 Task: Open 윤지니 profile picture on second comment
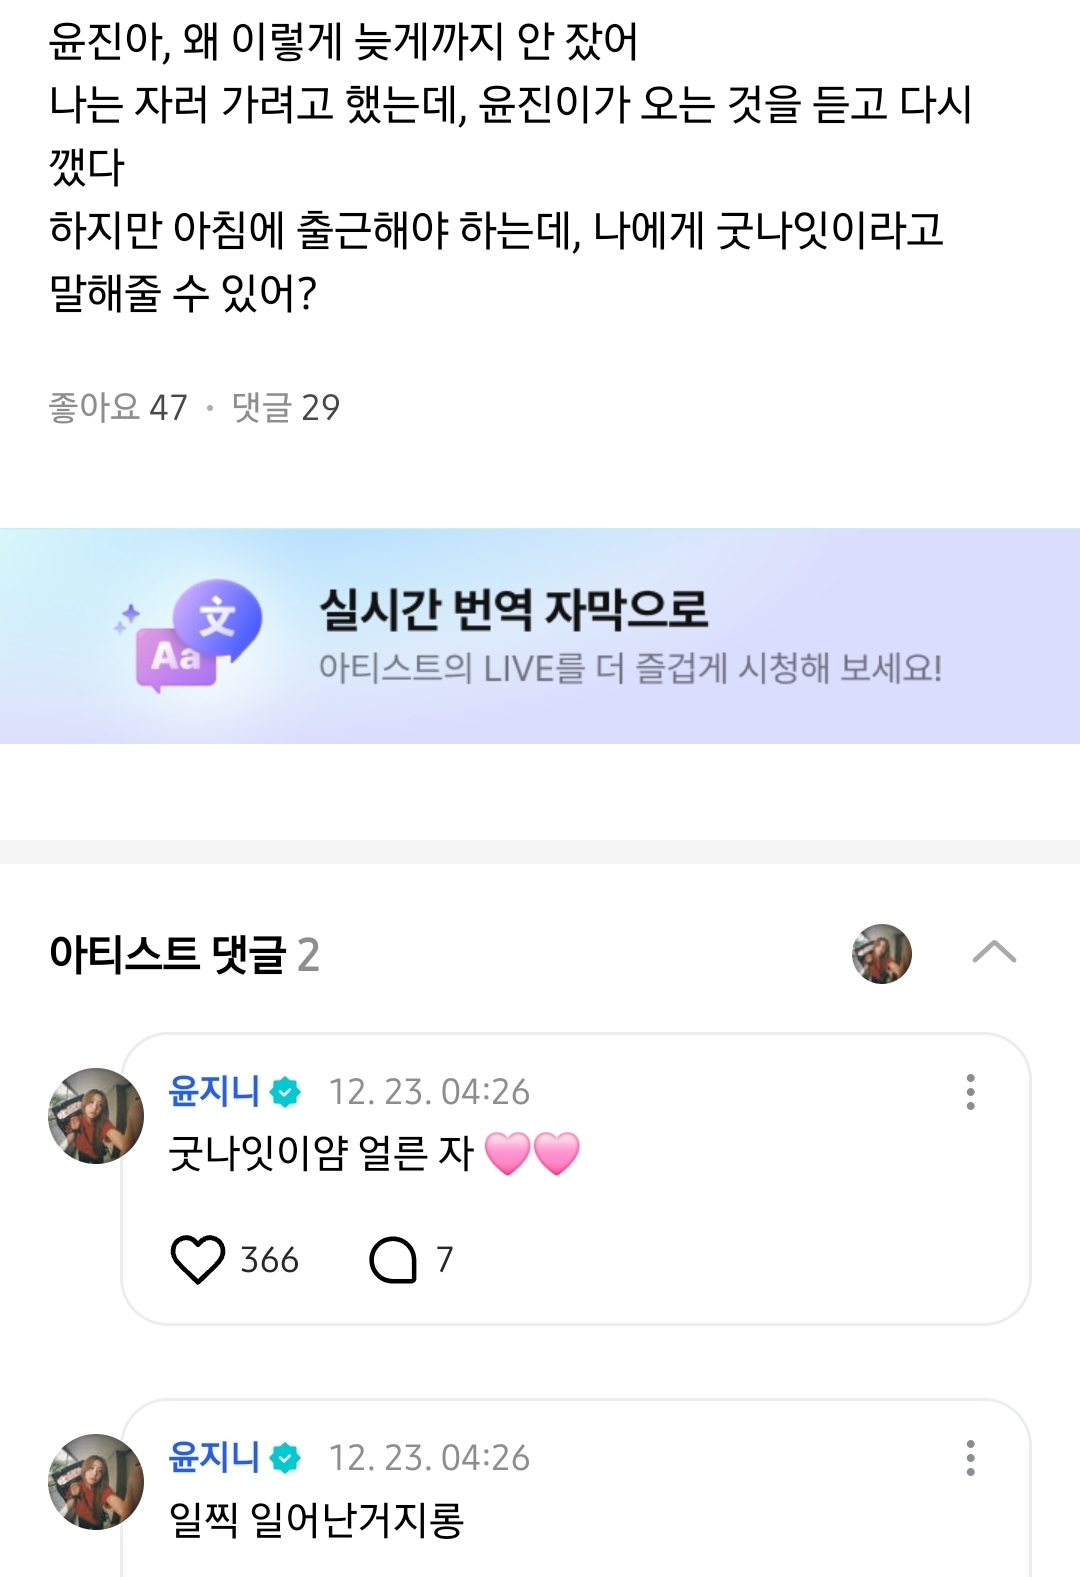tap(96, 1482)
